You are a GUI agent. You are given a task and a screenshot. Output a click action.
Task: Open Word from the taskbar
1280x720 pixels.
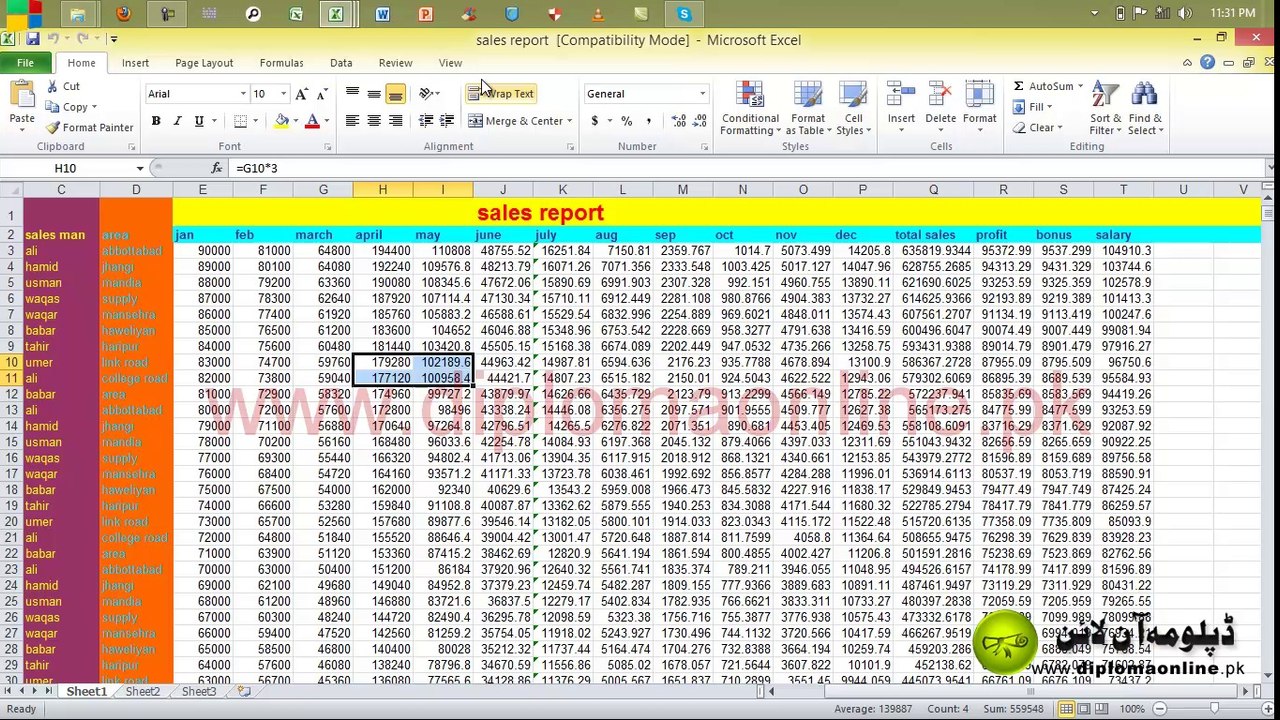pyautogui.click(x=382, y=14)
